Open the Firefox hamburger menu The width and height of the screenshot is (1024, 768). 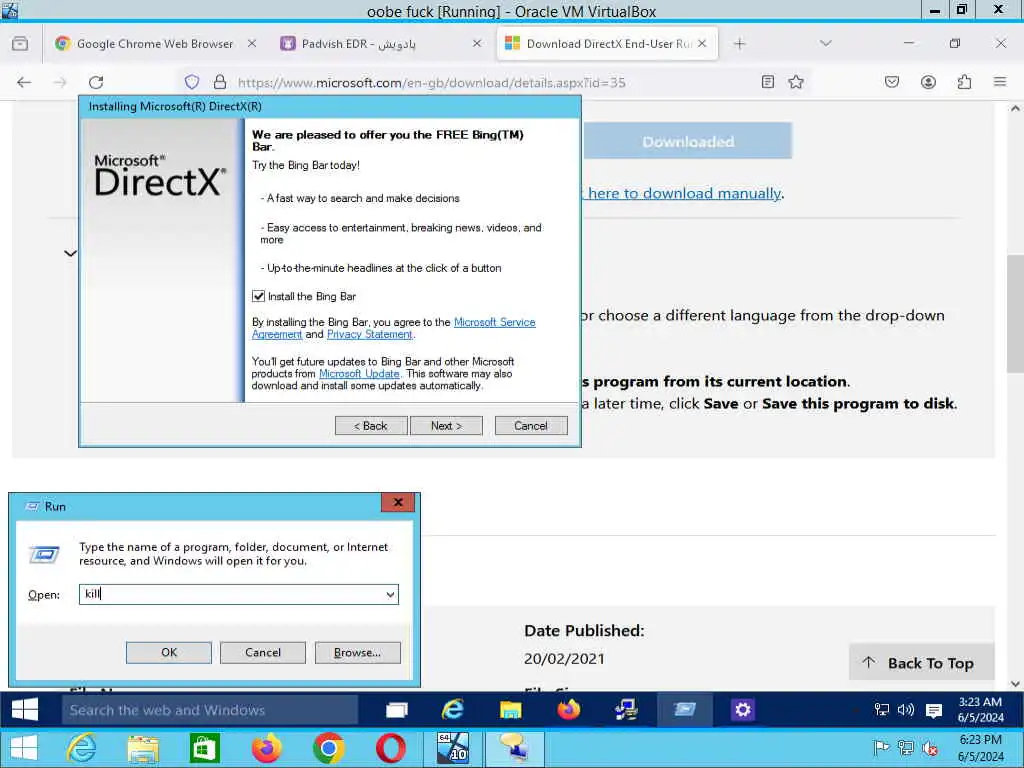[1000, 82]
